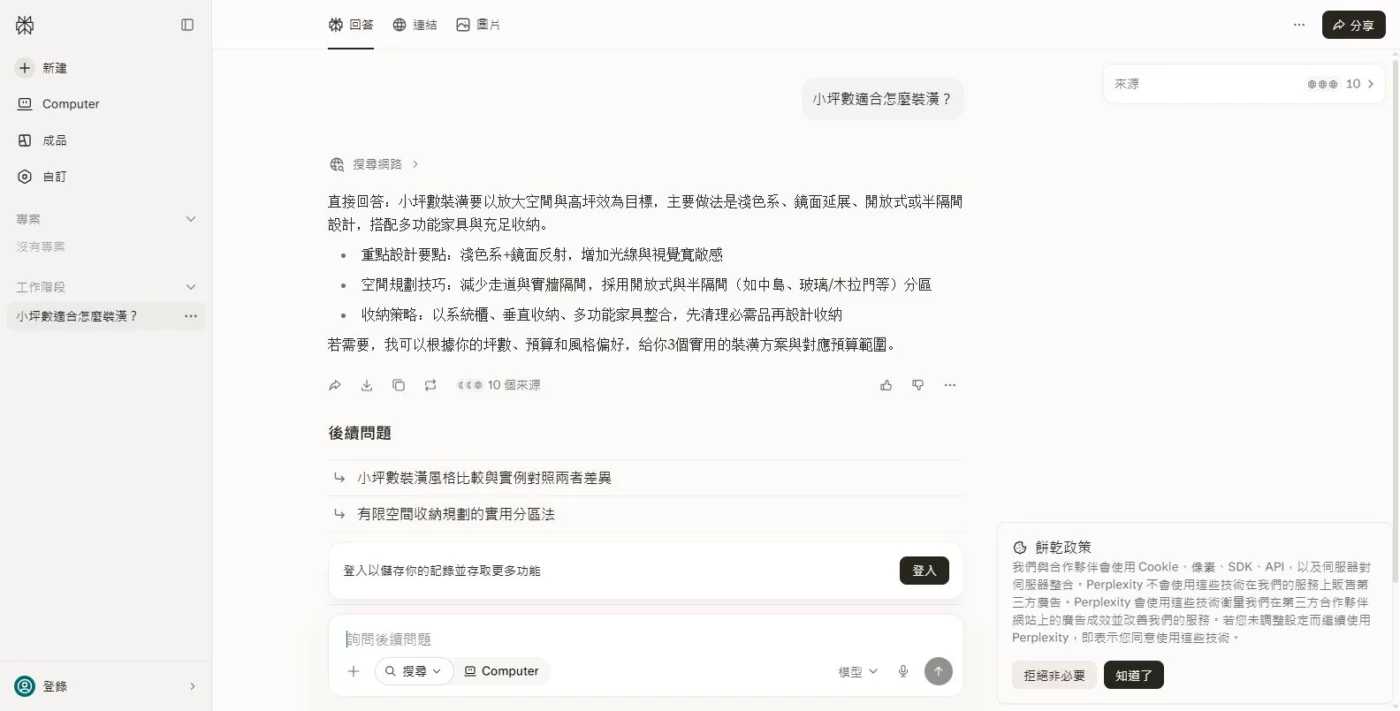This screenshot has height=711, width=1400.
Task: Open the 登錄 account row in the sidebar
Action: click(105, 686)
